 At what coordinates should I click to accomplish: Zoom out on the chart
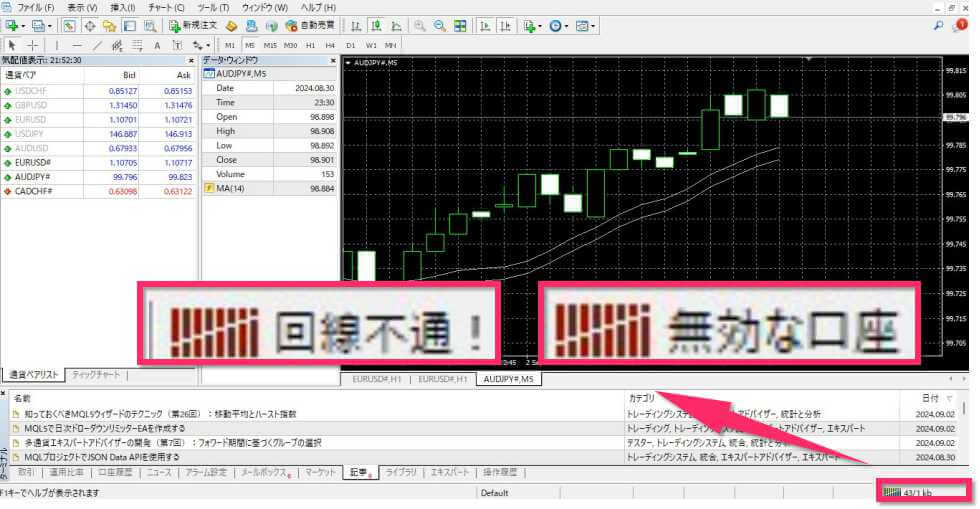tap(439, 26)
